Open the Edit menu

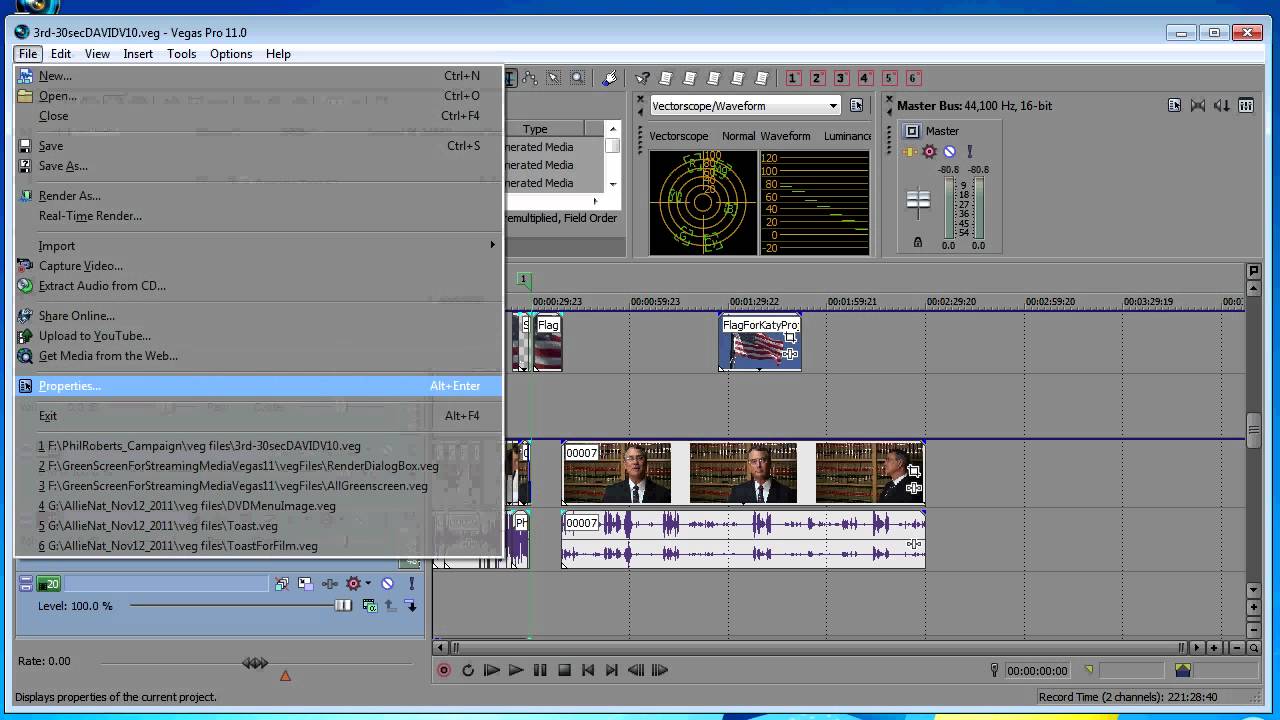click(61, 54)
